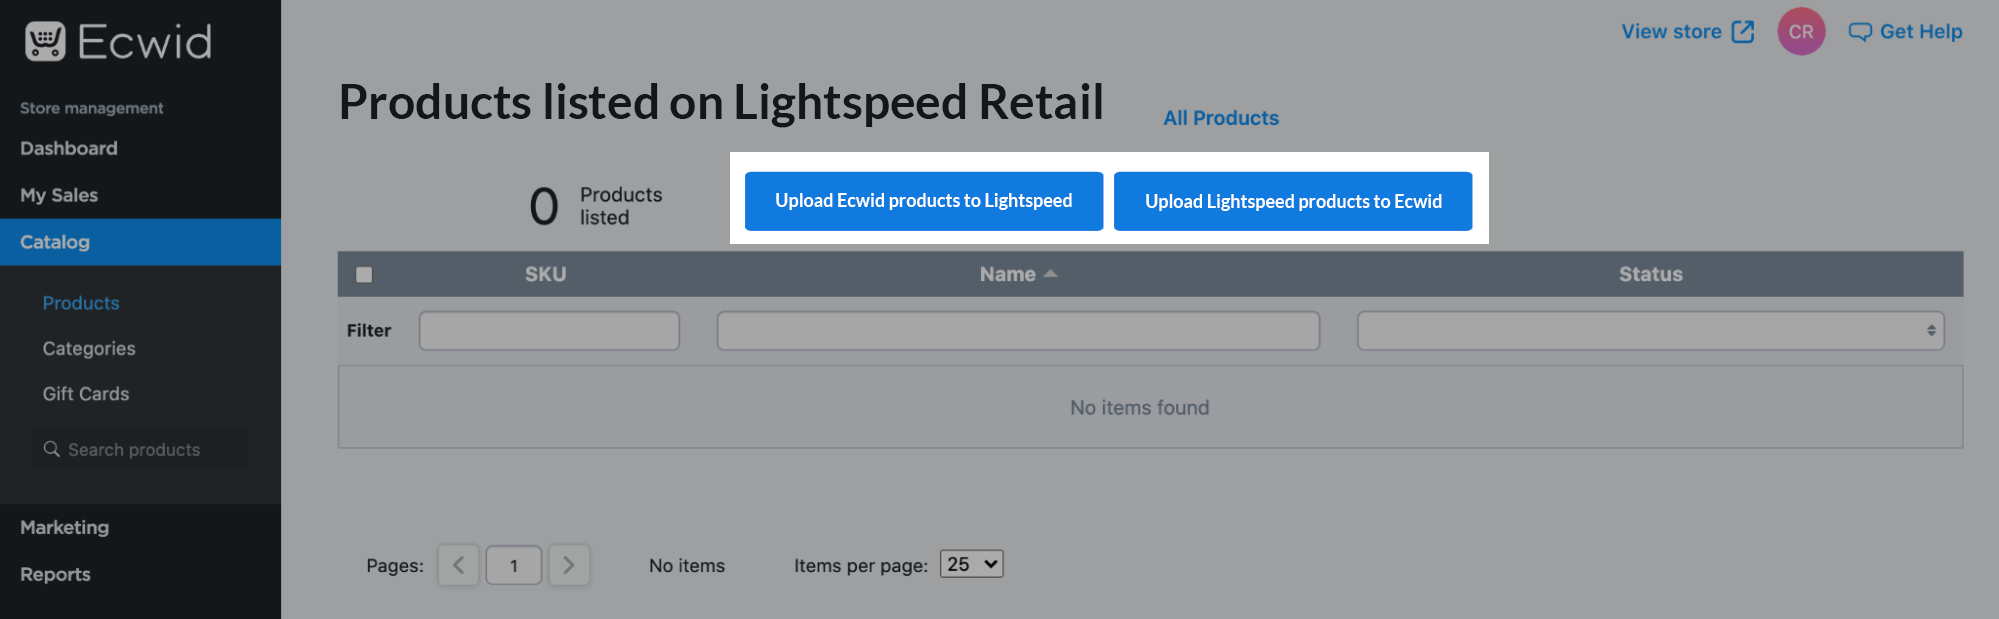The height and width of the screenshot is (619, 1999).
Task: Open the CR user avatar menu
Action: click(x=1801, y=32)
